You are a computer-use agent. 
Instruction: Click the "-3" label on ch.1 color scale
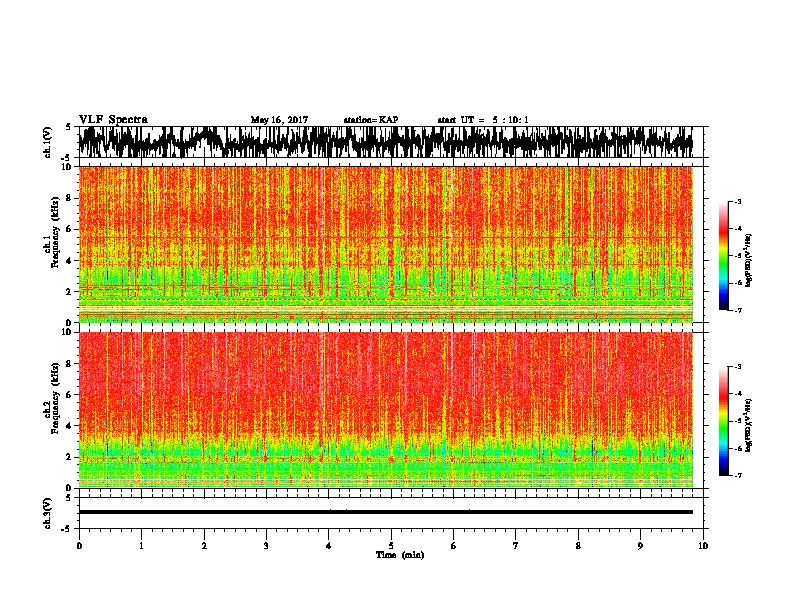point(738,201)
